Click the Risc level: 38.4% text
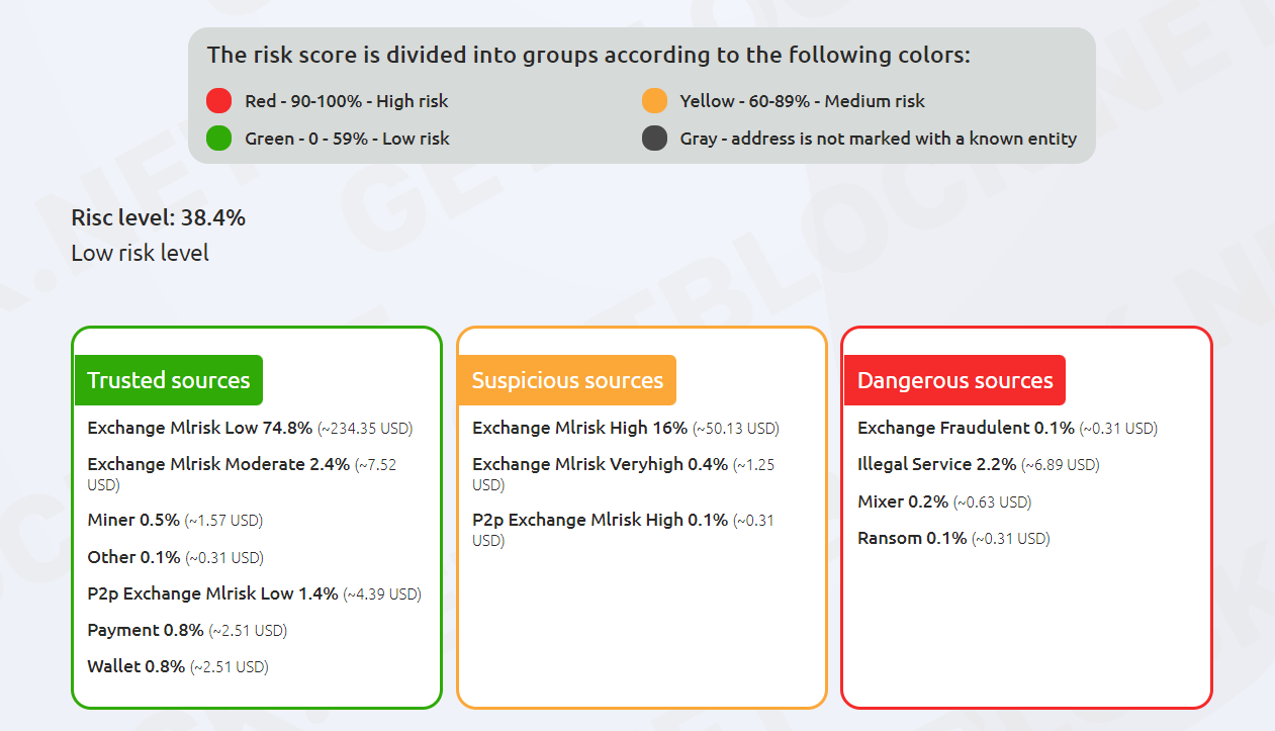Image resolution: width=1275 pixels, height=731 pixels. point(158,217)
